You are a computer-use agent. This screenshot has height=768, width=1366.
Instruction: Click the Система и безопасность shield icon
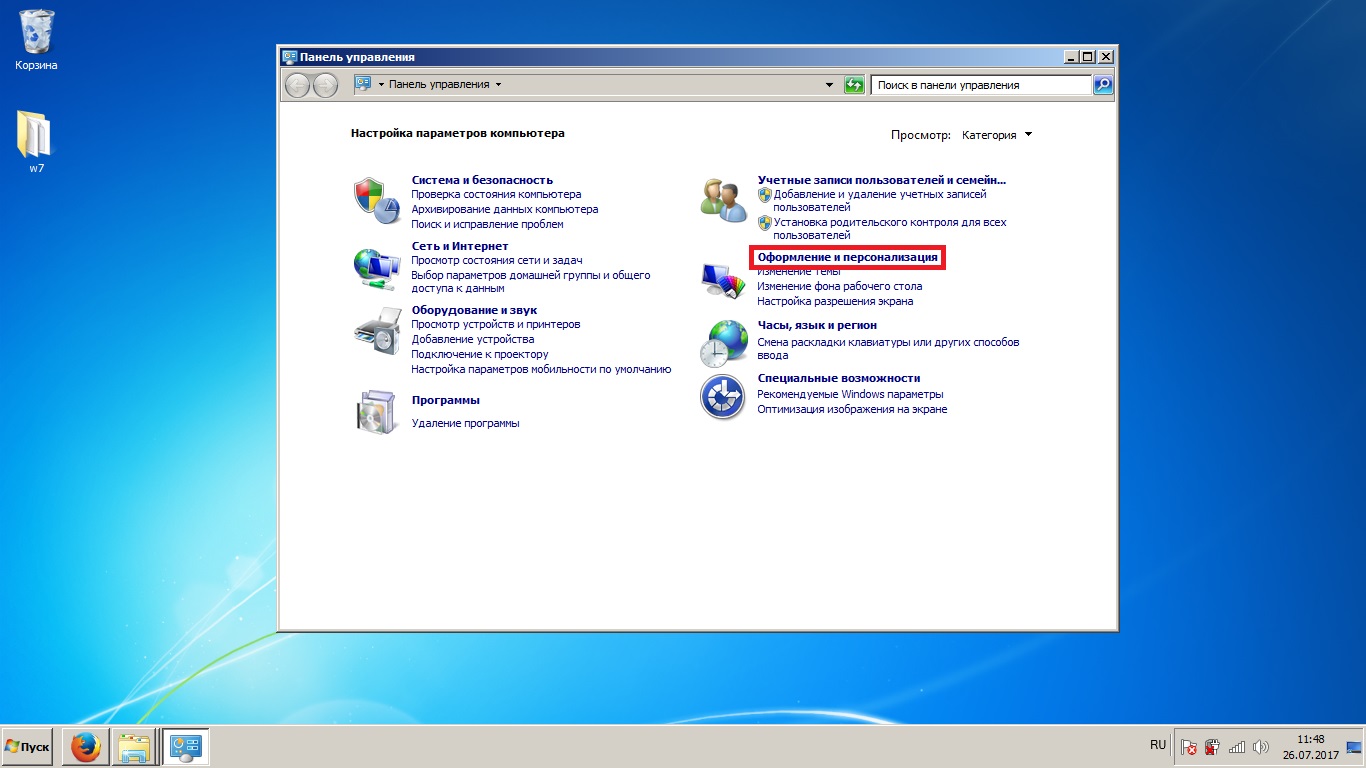tap(378, 200)
